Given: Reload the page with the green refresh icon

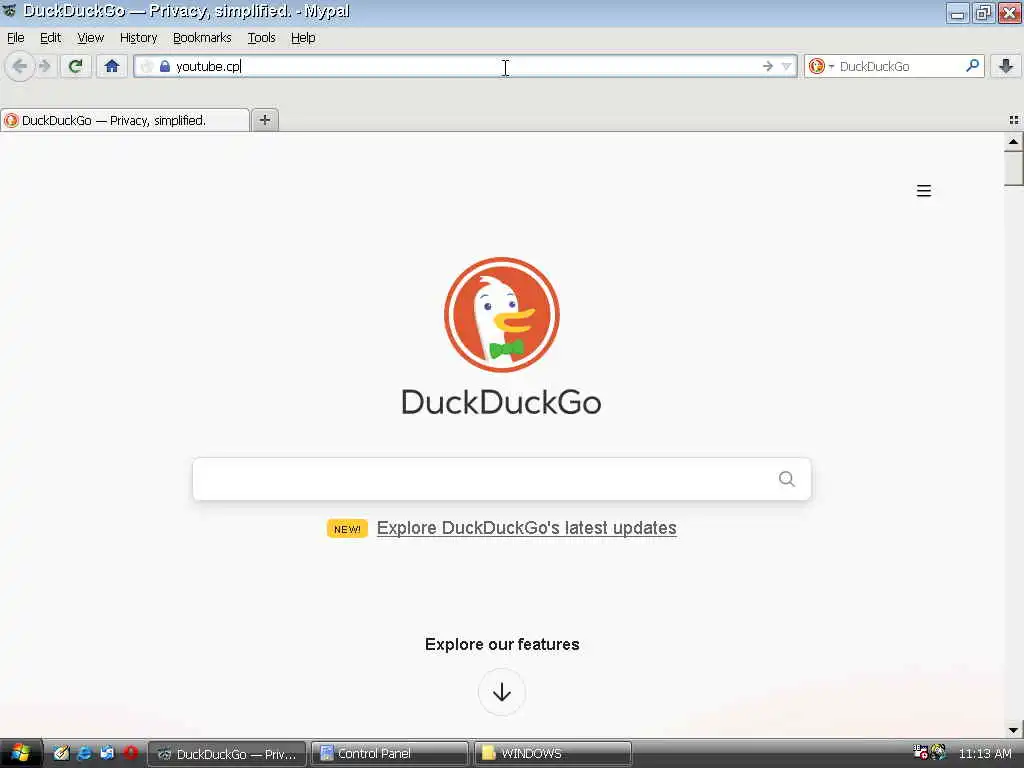Looking at the screenshot, I should pos(76,66).
